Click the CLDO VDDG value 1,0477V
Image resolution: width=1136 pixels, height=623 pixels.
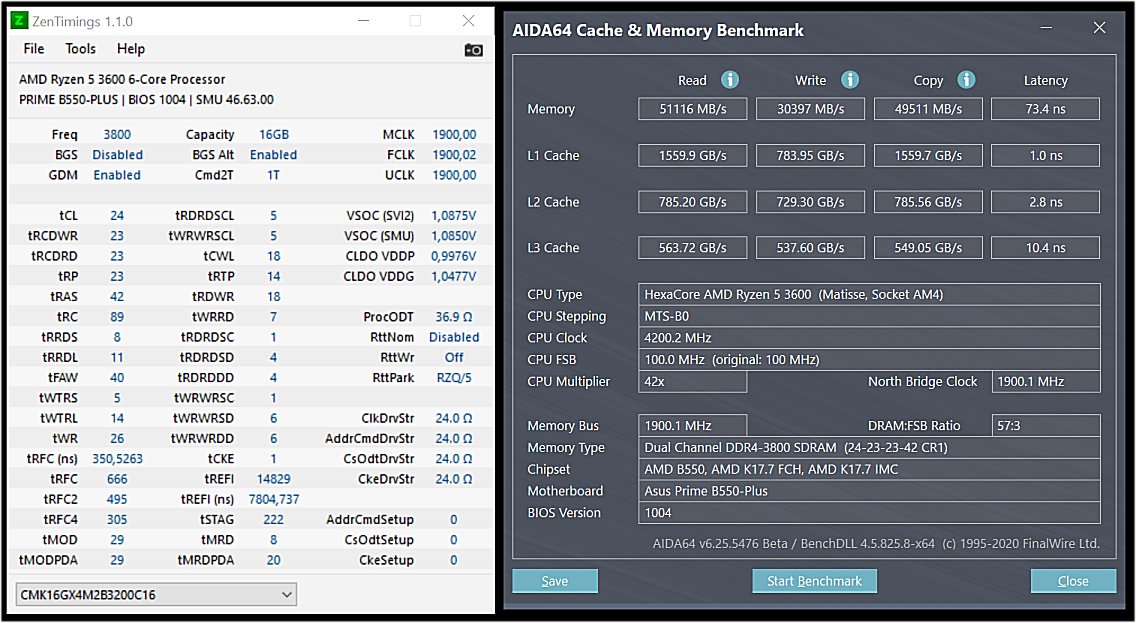click(454, 276)
